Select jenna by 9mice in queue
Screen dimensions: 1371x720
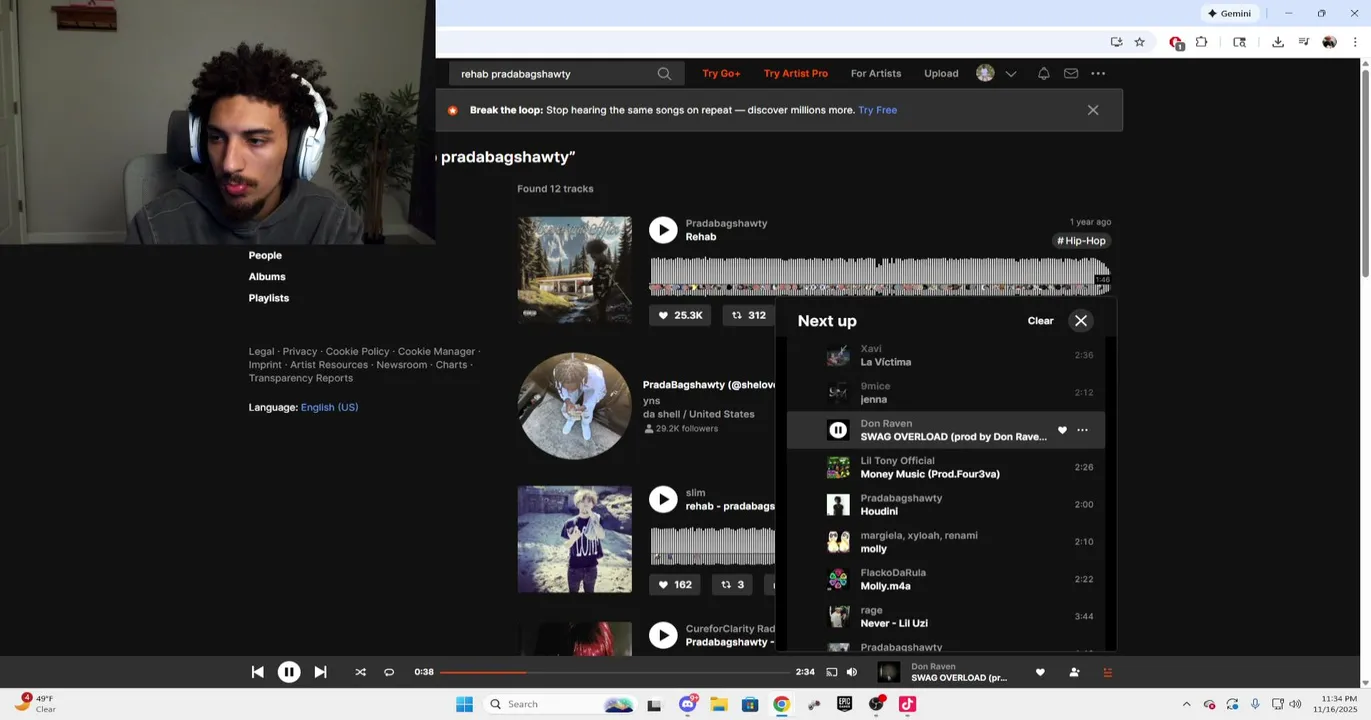click(946, 393)
